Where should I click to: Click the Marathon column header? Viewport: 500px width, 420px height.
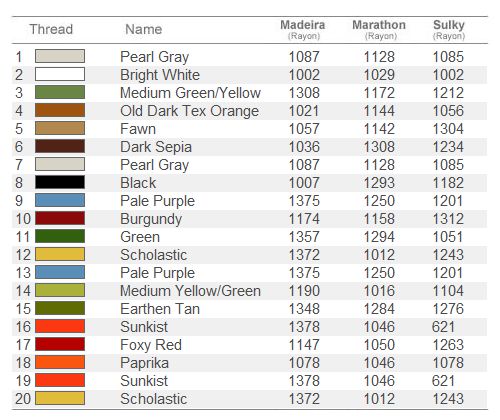(379, 29)
